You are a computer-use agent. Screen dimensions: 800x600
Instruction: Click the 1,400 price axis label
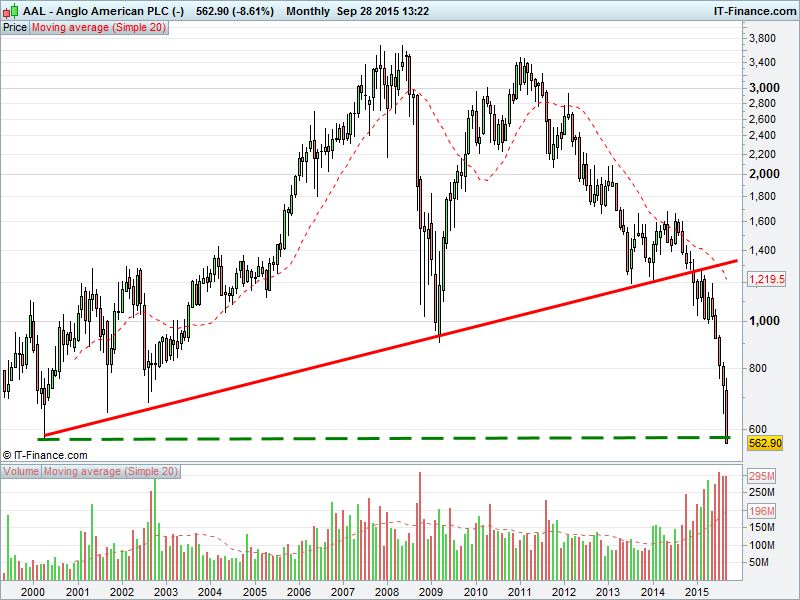point(762,251)
